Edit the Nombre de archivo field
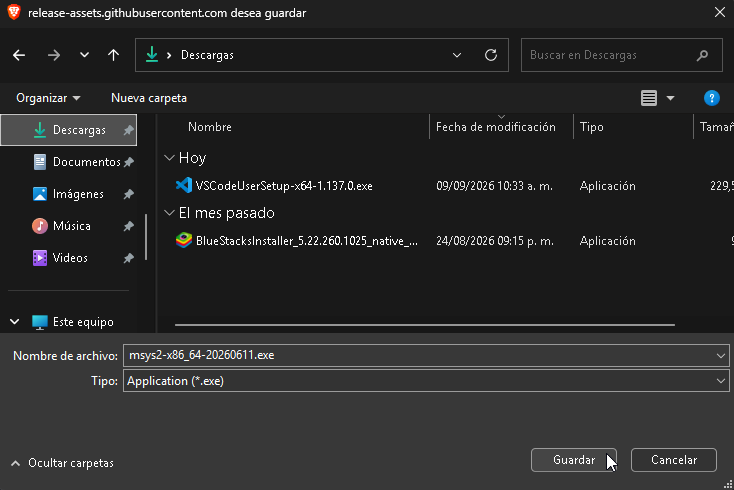The image size is (734, 490). [419, 355]
